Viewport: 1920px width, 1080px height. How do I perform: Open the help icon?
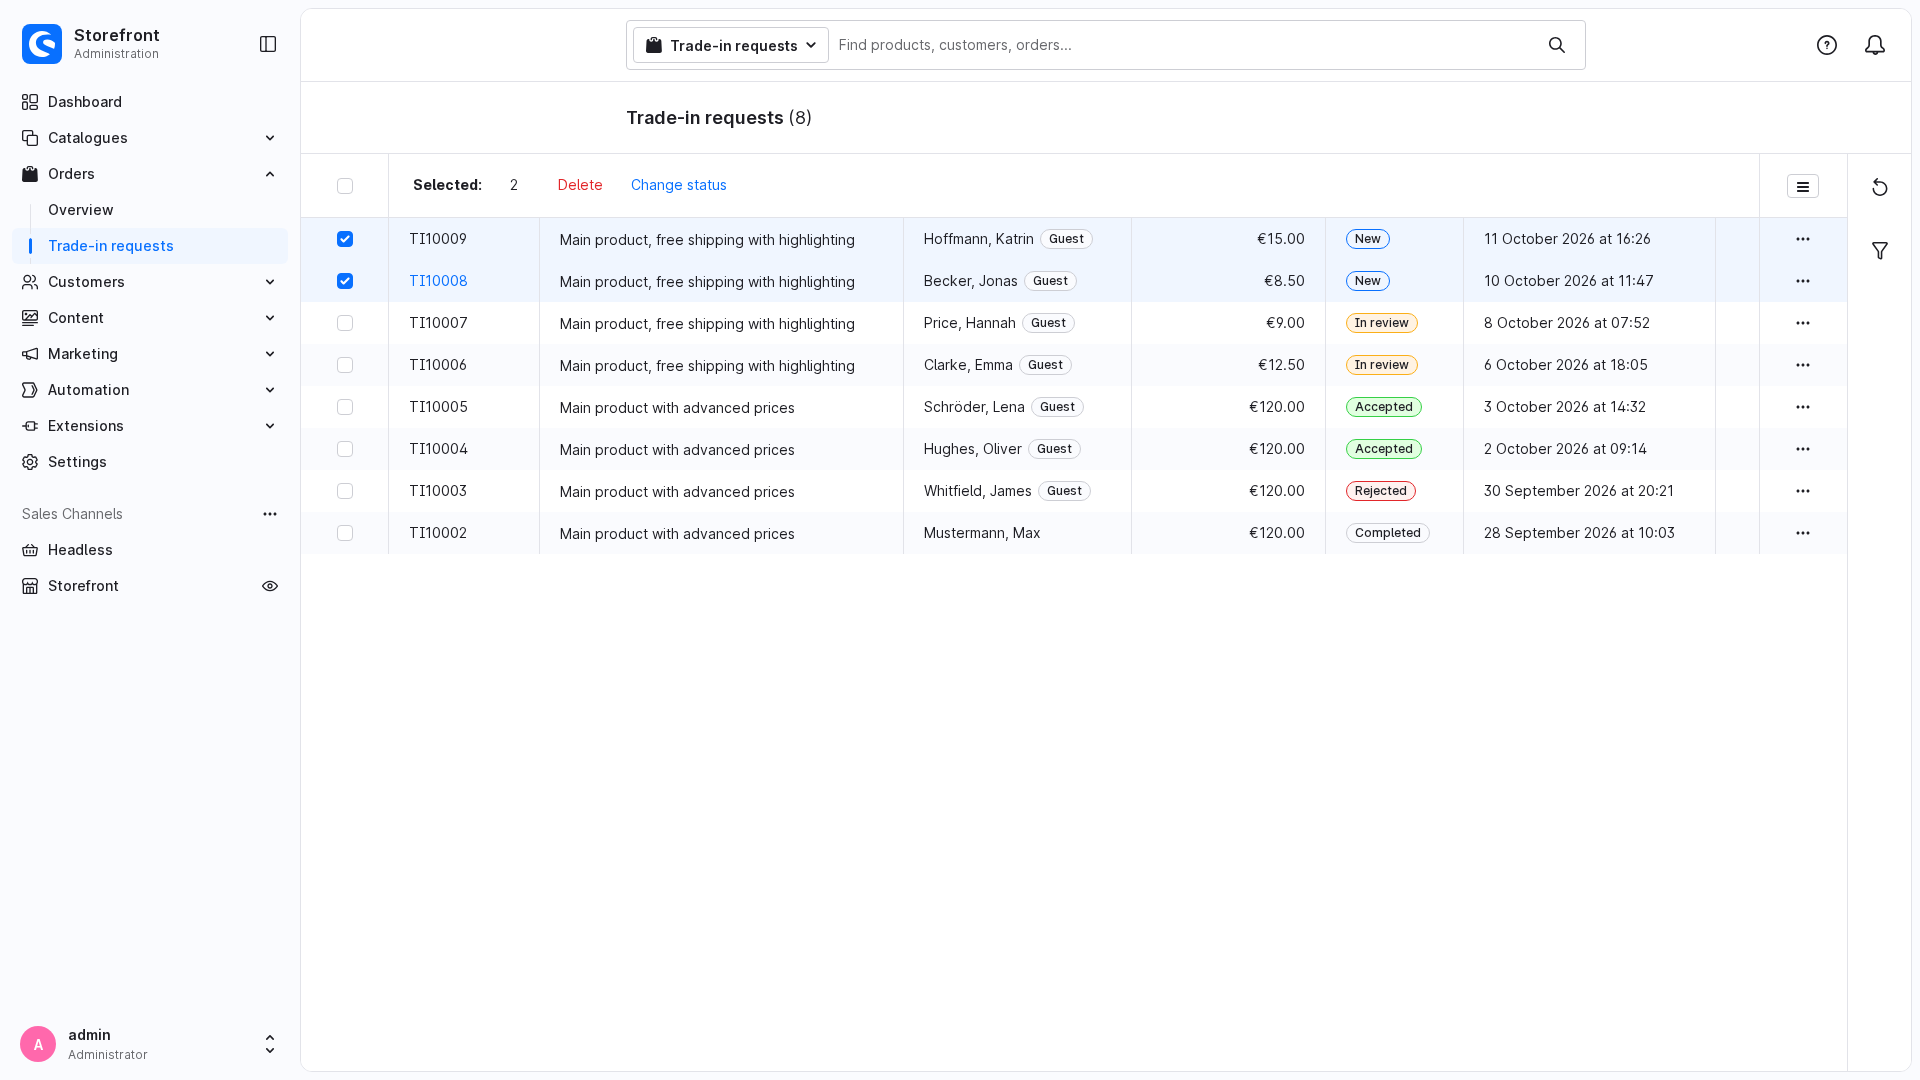tap(1827, 45)
